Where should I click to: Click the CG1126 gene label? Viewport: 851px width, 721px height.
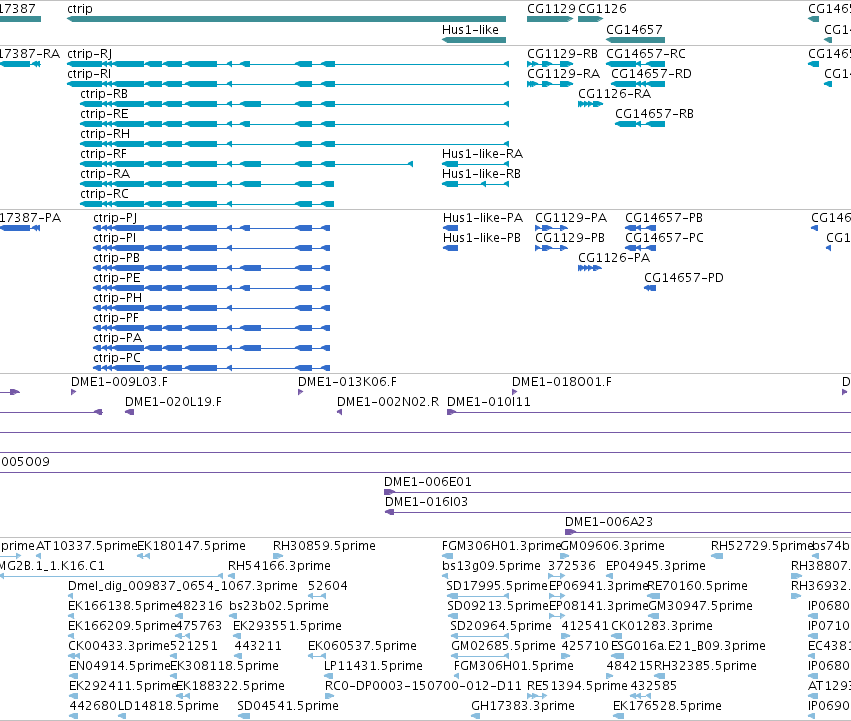coord(602,9)
